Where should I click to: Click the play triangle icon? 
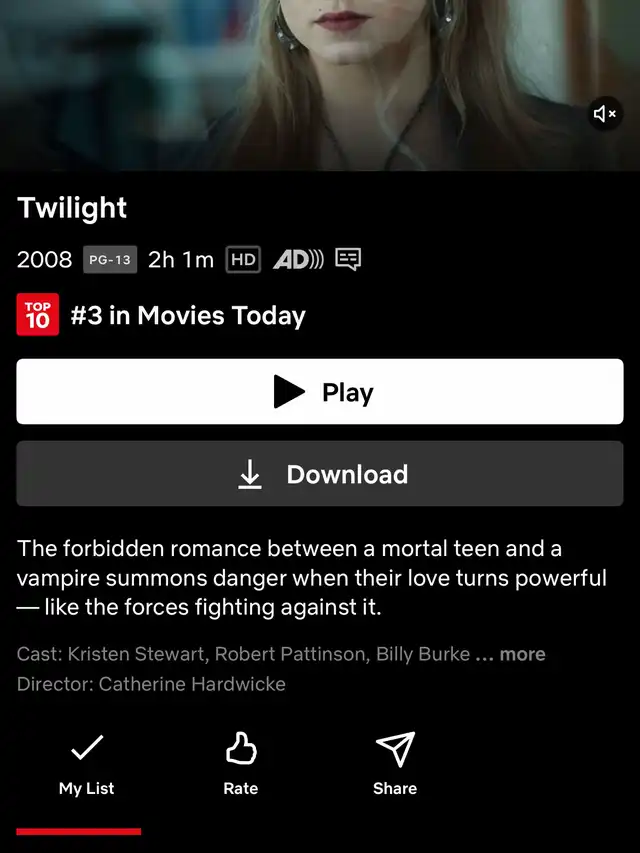[289, 391]
